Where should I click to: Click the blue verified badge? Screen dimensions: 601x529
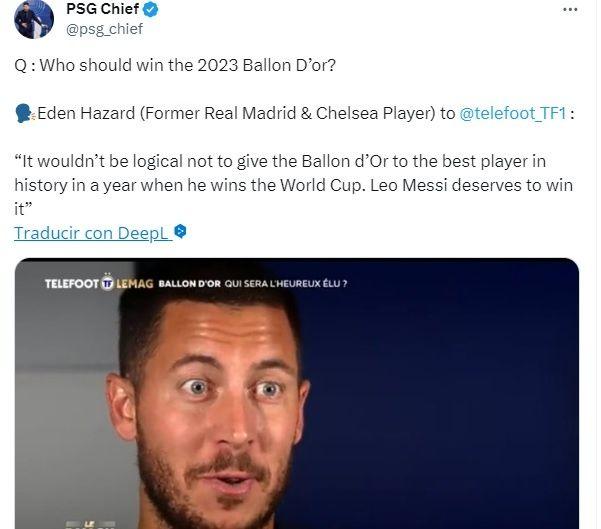click(150, 10)
